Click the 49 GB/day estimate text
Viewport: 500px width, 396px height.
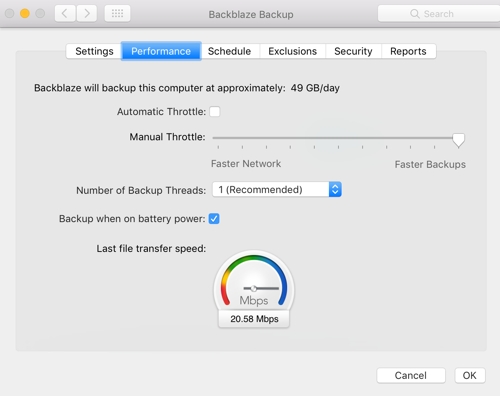pyautogui.click(x=315, y=88)
